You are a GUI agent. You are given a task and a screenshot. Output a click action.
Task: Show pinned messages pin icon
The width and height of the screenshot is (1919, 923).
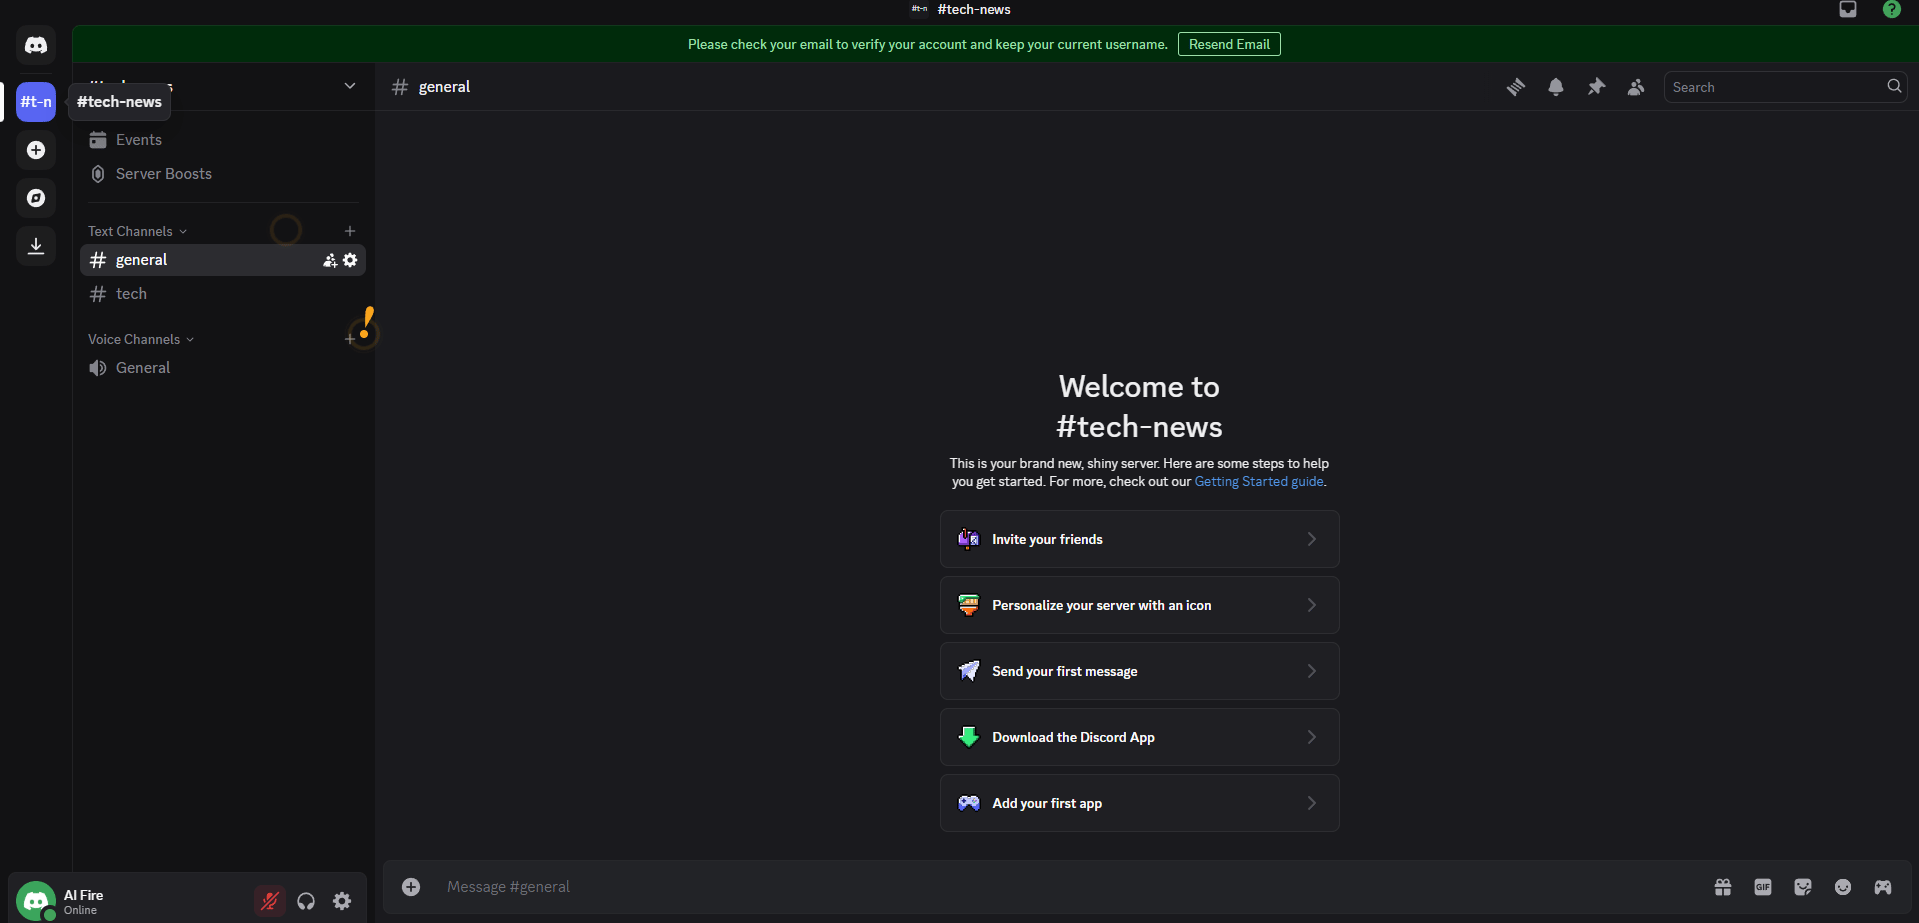click(1596, 87)
